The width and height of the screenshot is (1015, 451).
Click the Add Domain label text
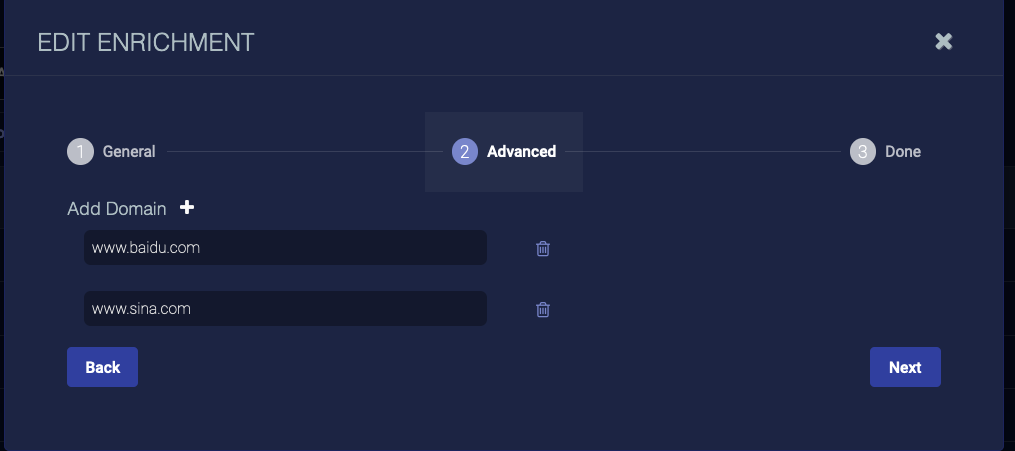[x=116, y=209]
